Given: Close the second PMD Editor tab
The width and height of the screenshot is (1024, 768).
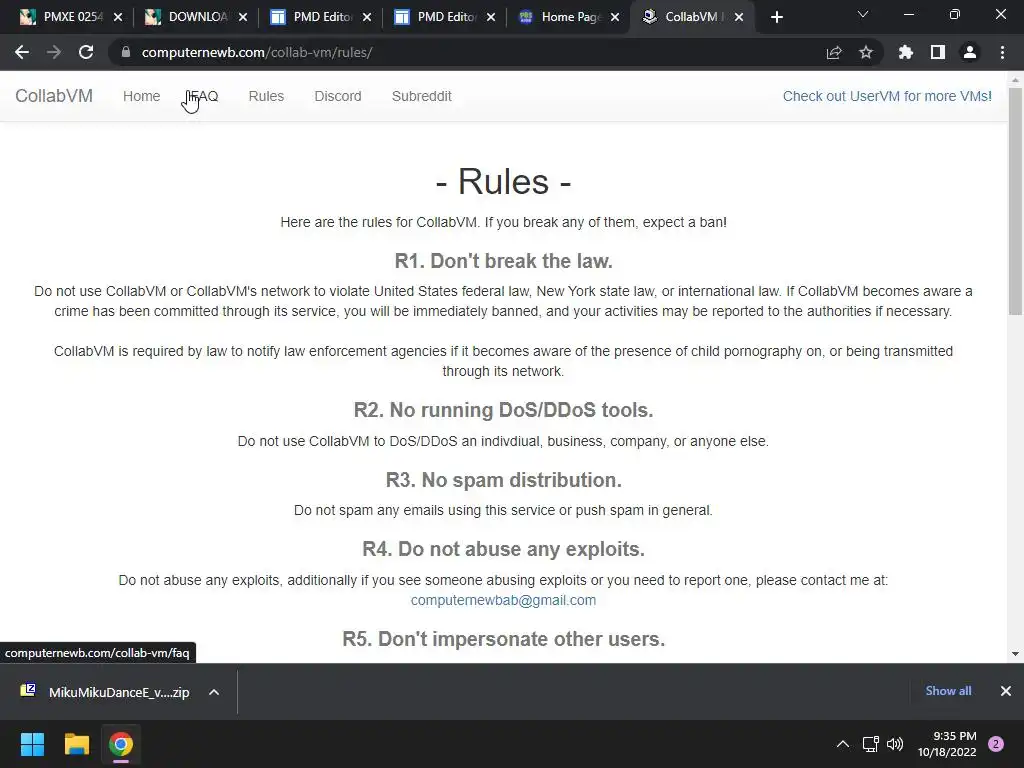Looking at the screenshot, I should 491,17.
